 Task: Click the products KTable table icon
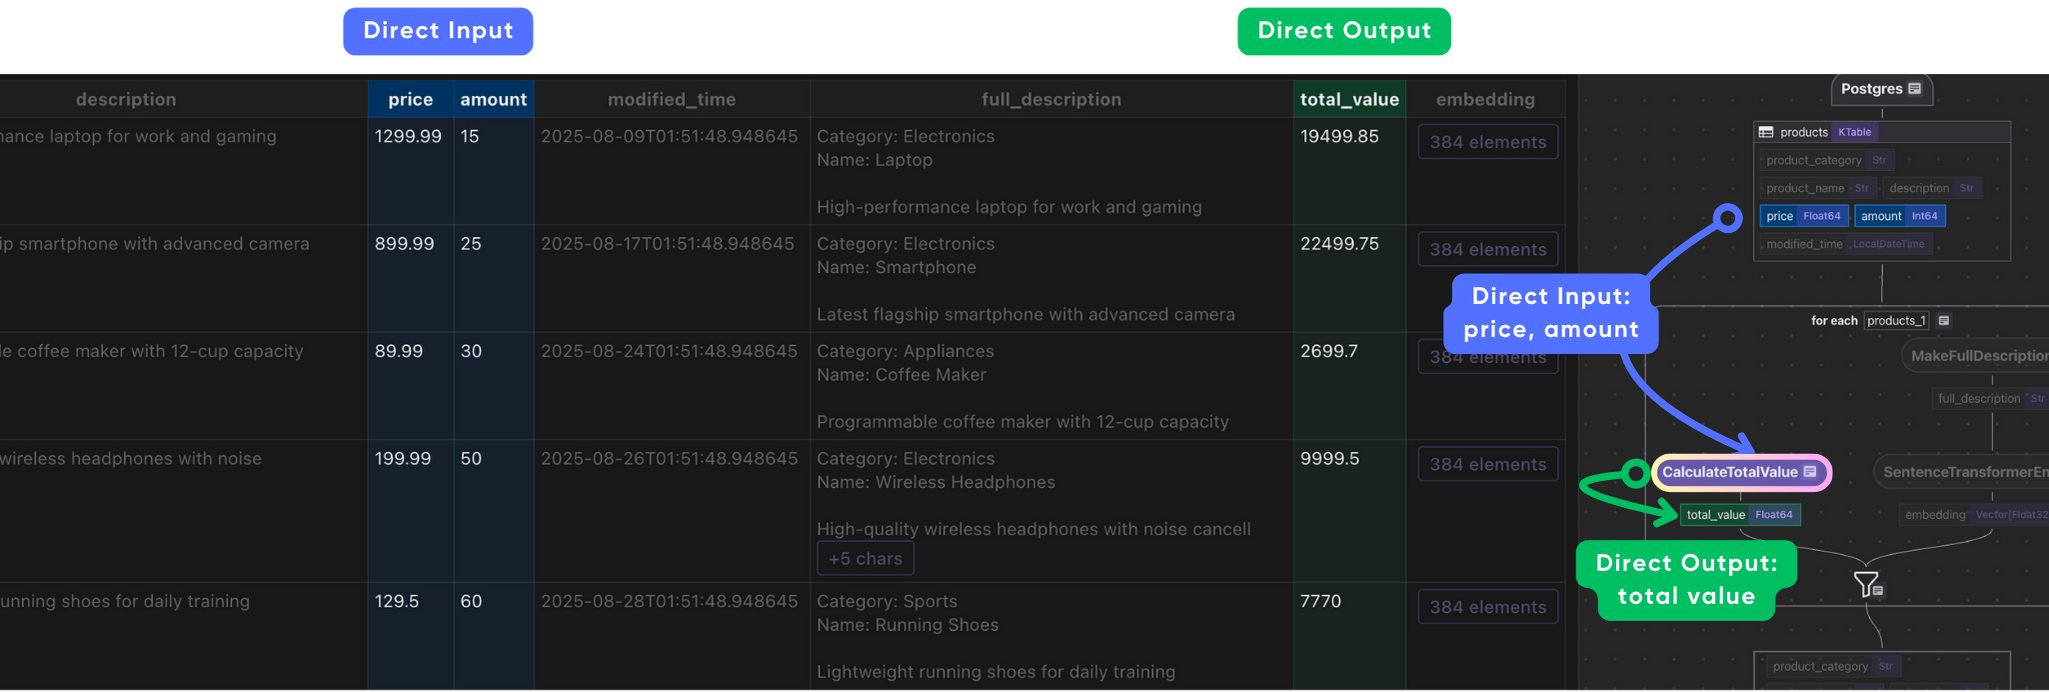pos(1766,132)
